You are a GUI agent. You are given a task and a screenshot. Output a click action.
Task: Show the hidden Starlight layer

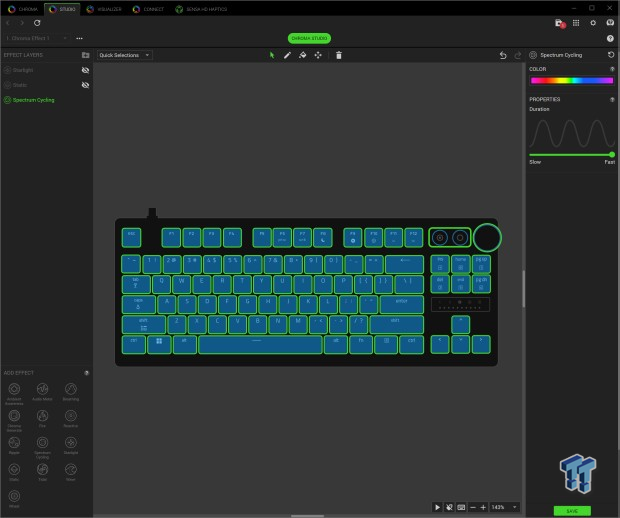click(85, 70)
